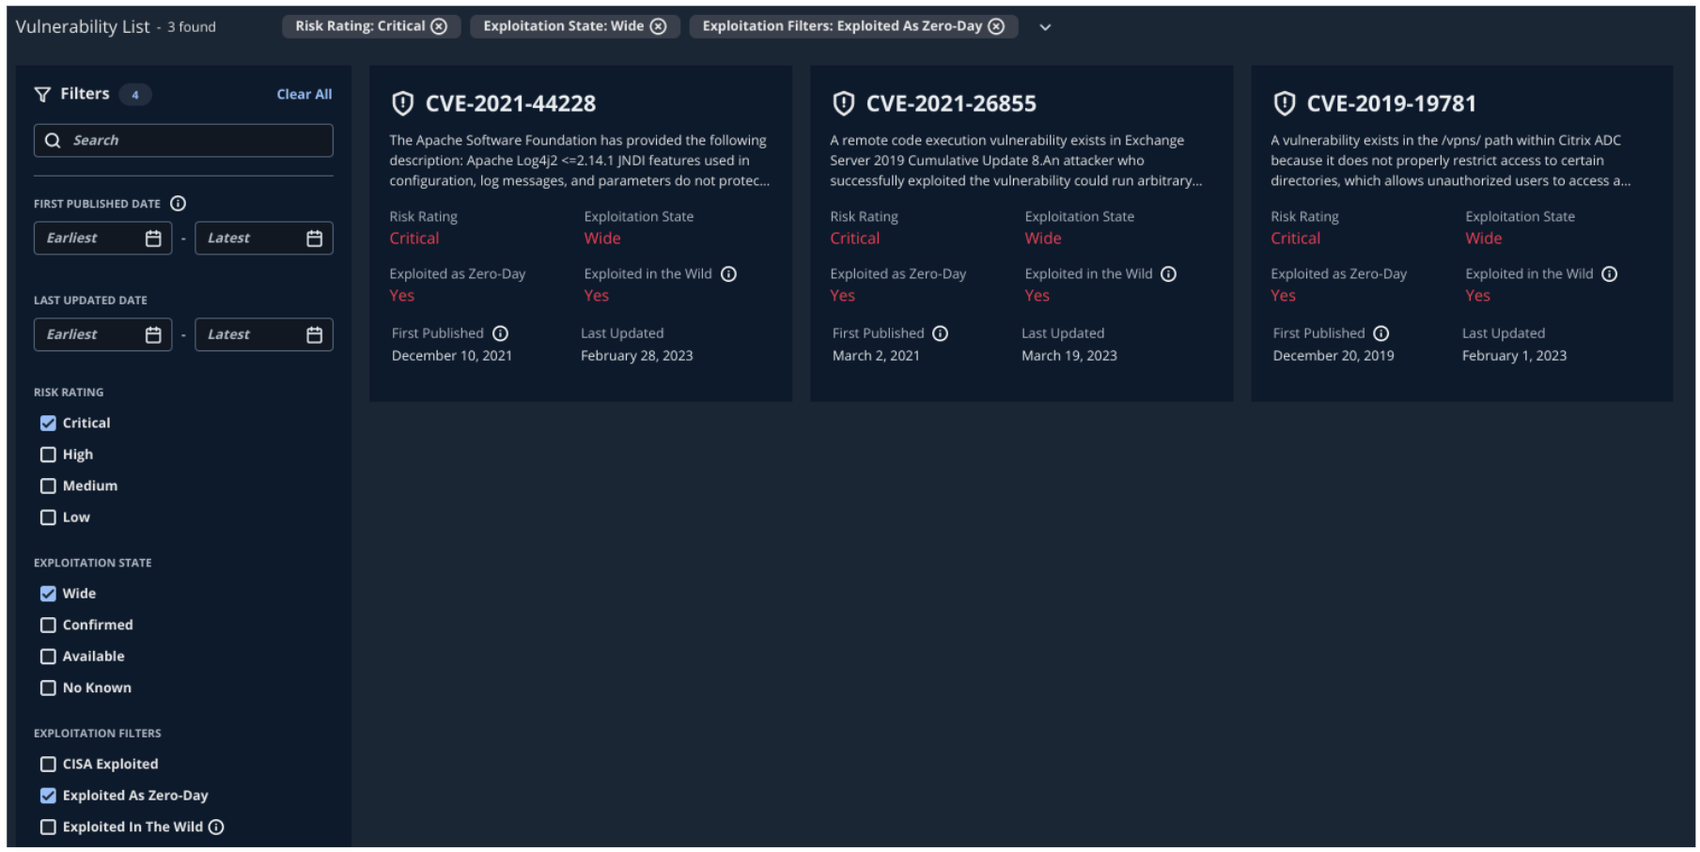This screenshot has width=1700, height=852.
Task: Show info for Exploited In The Wild filter
Action: [x=216, y=827]
